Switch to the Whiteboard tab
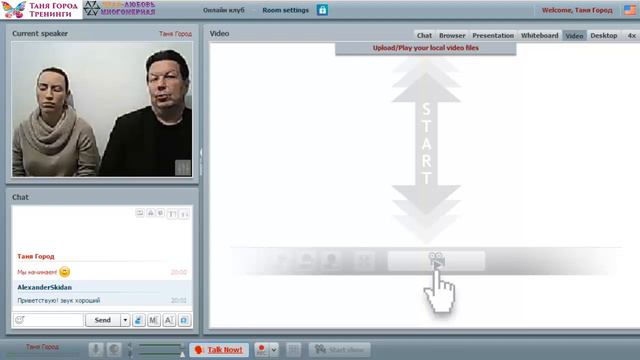The image size is (640, 360). click(540, 36)
